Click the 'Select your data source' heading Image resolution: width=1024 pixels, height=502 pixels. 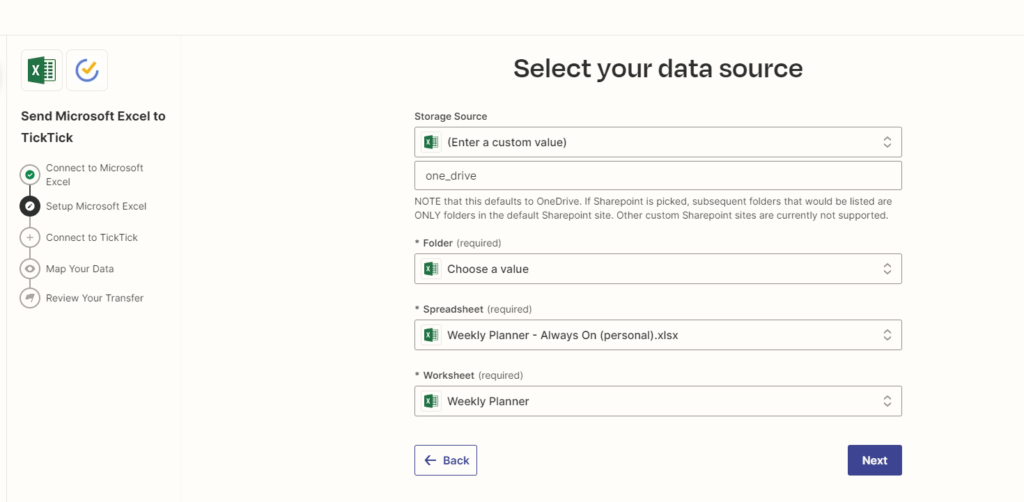tap(658, 69)
